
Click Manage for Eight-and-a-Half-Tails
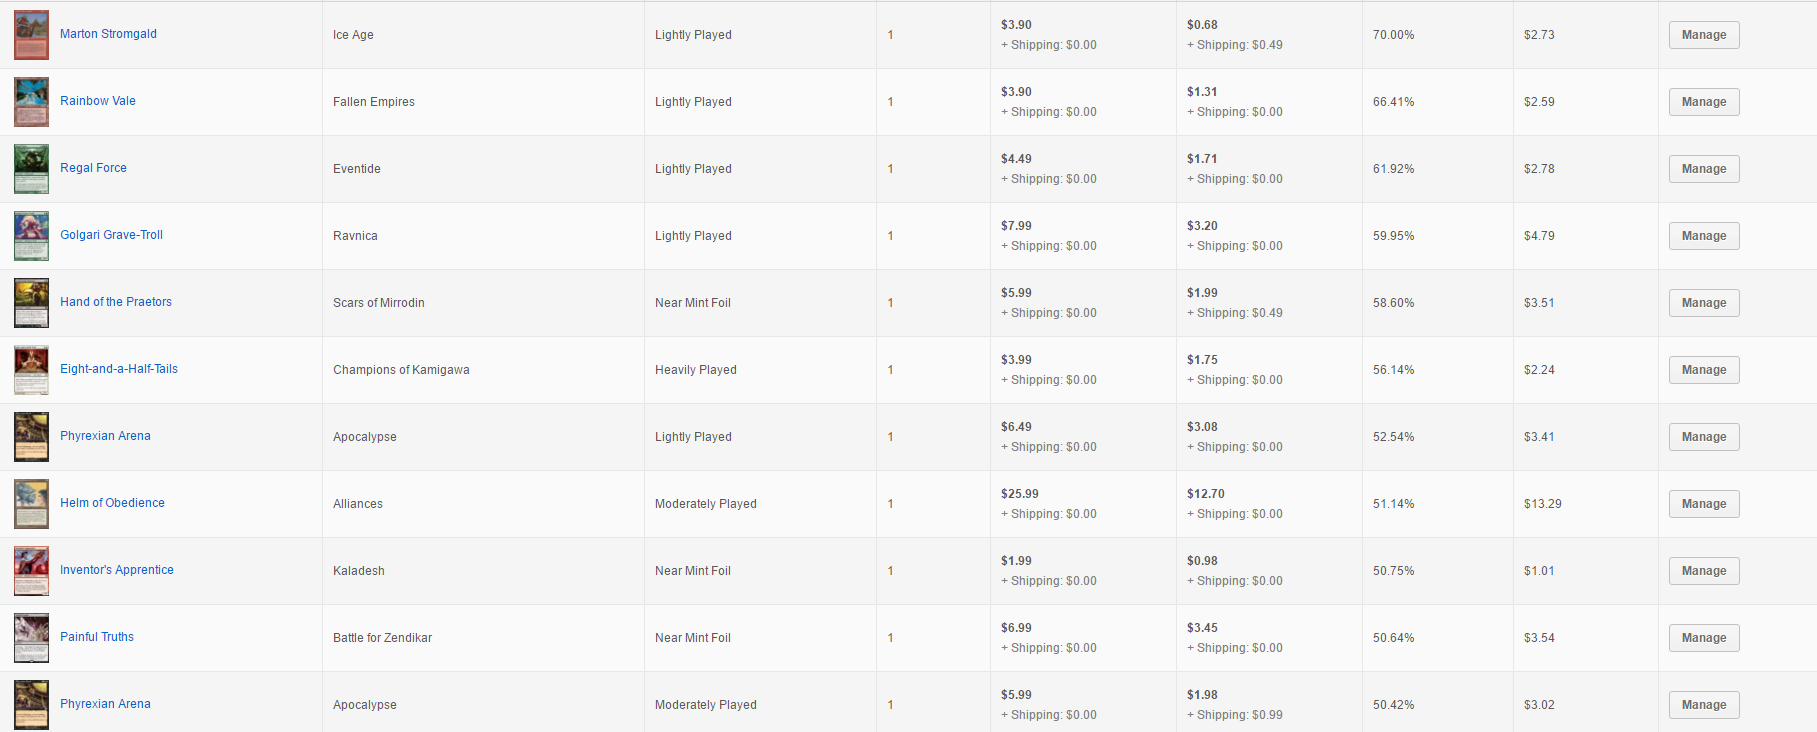tap(1703, 370)
